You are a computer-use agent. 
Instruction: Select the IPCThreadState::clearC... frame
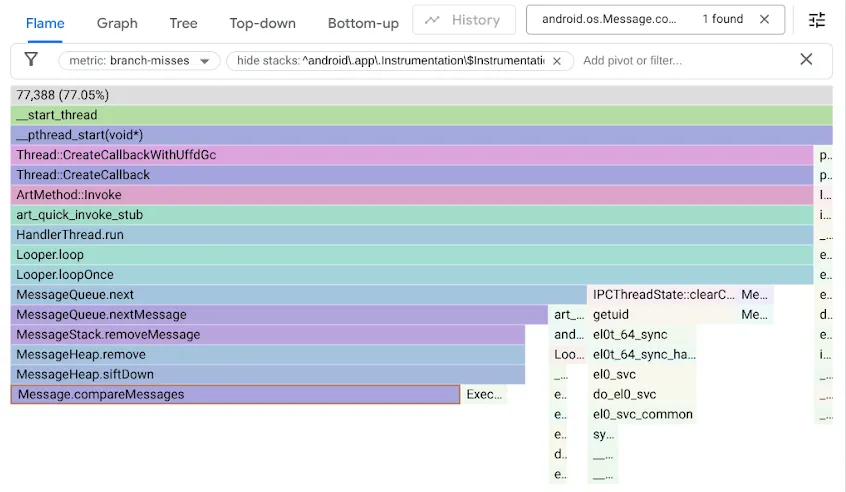(x=662, y=295)
